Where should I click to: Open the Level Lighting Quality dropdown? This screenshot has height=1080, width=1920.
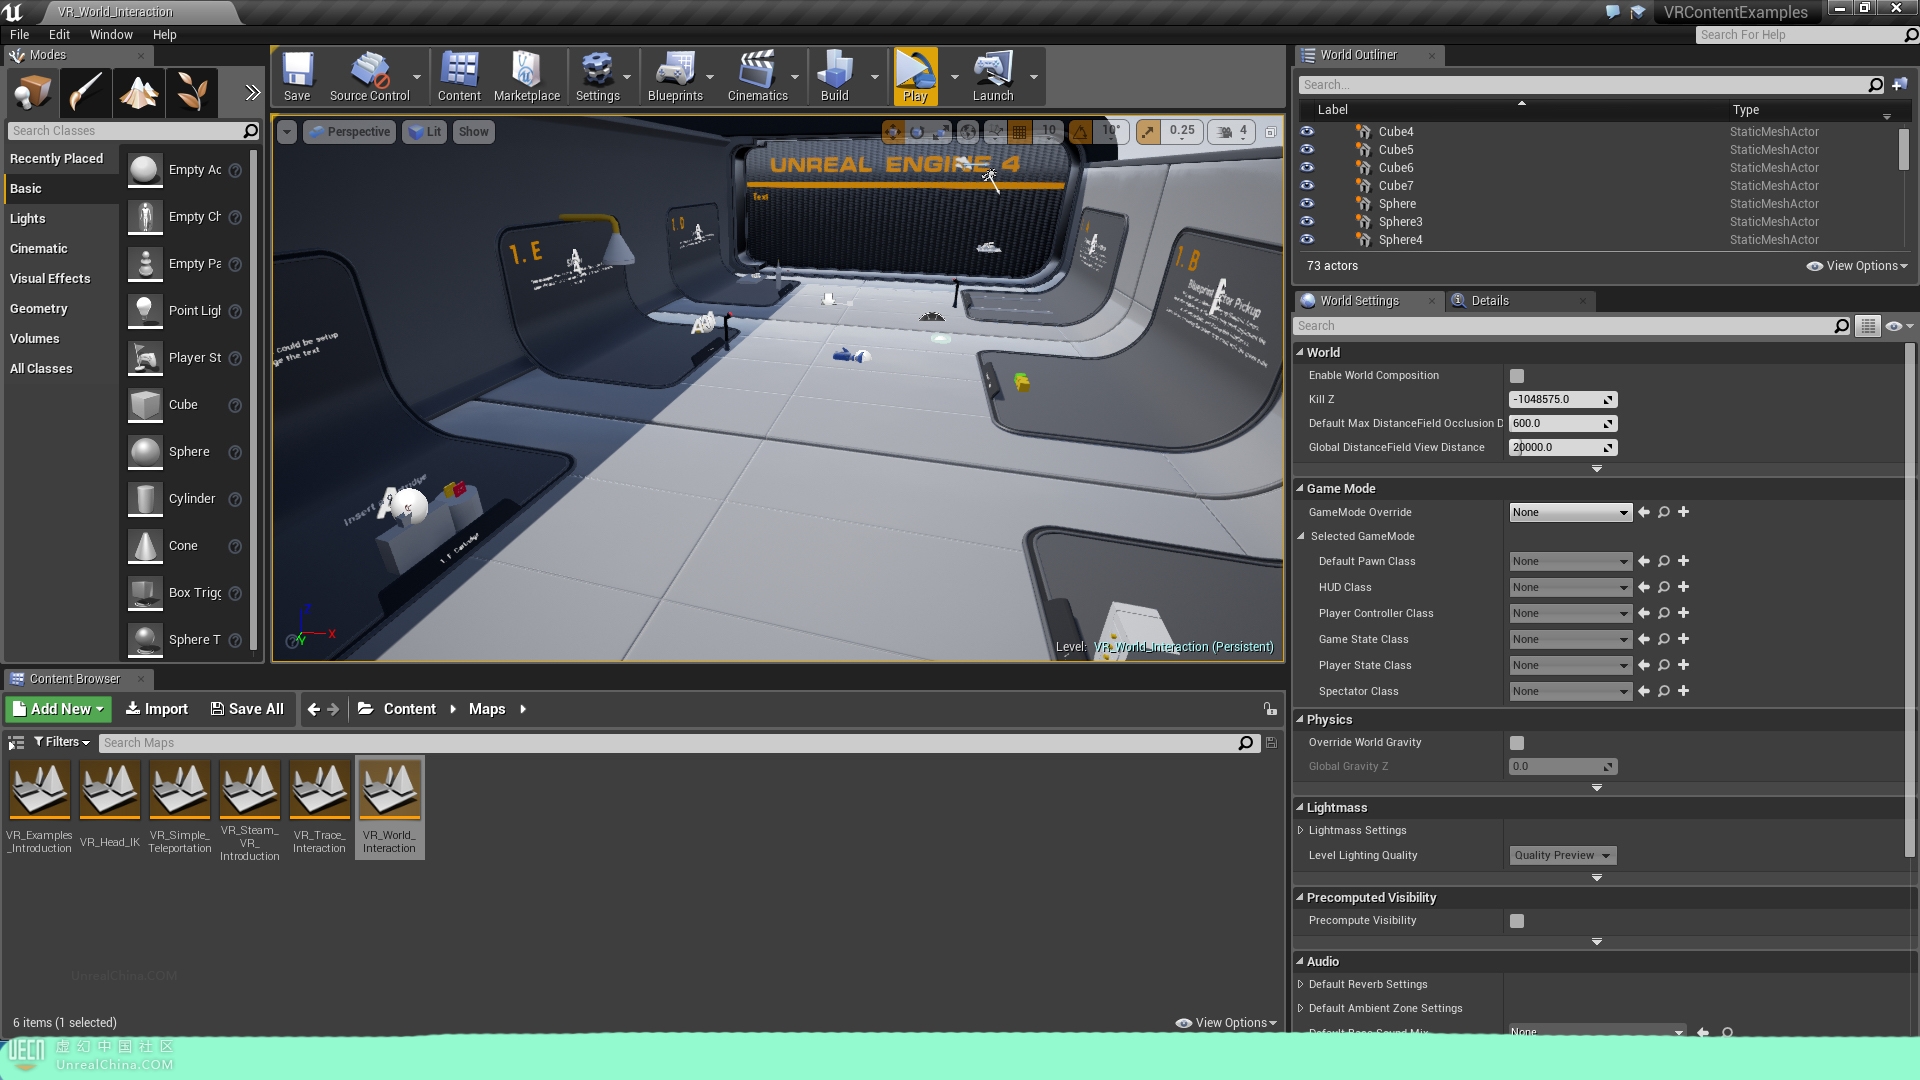click(x=1562, y=855)
